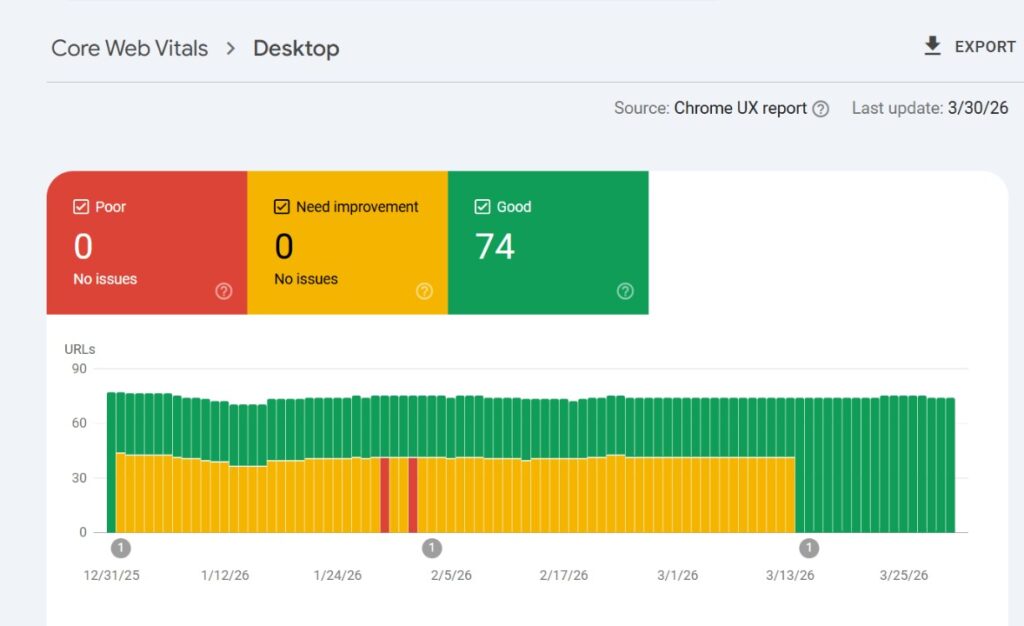Click the first red Poor bar in chart
This screenshot has height=626, width=1024.
pyautogui.click(x=384, y=495)
